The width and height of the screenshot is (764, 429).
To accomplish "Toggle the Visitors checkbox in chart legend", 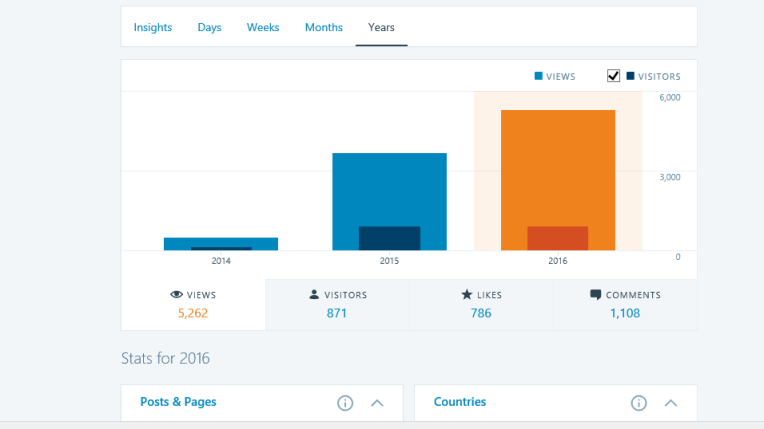I will 614,76.
